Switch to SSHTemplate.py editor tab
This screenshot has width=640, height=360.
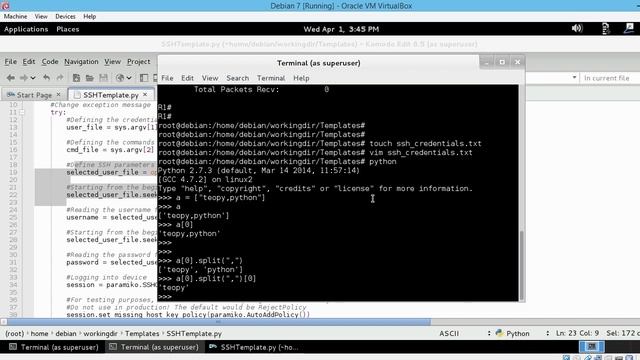coord(111,95)
